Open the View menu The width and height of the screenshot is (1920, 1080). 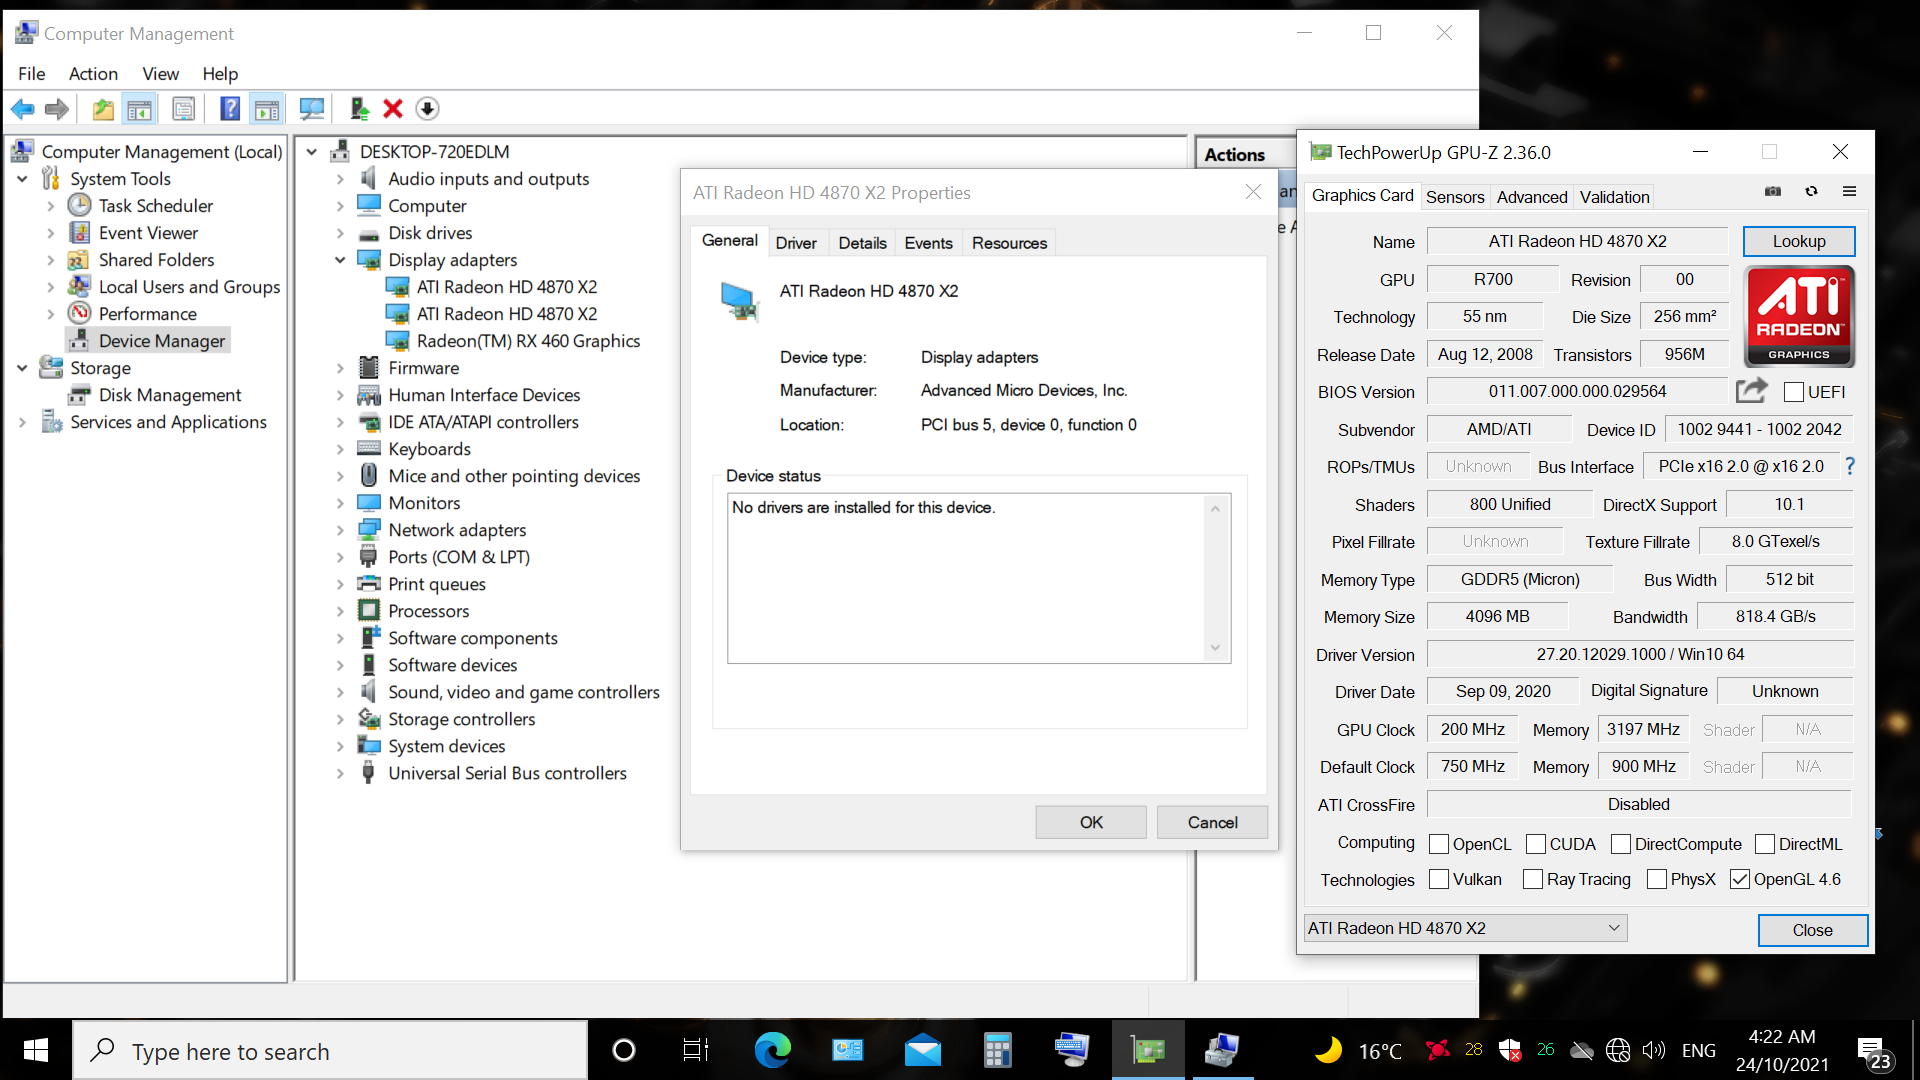tap(160, 73)
